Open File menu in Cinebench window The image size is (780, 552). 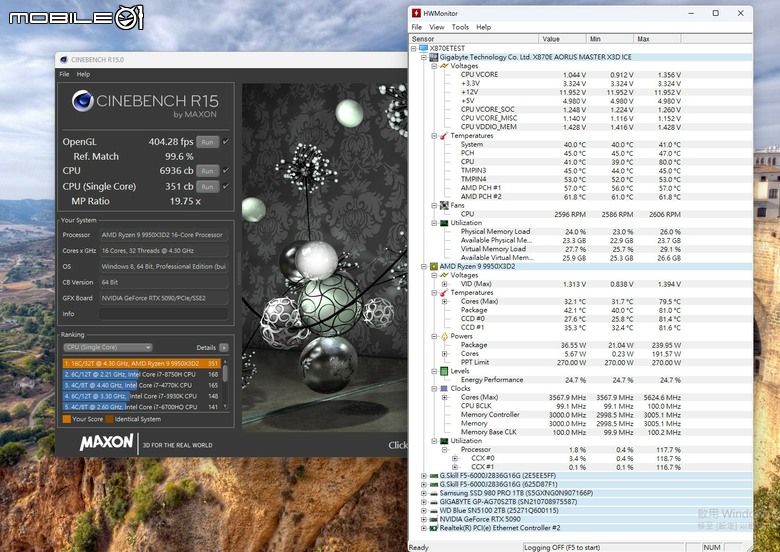(64, 74)
